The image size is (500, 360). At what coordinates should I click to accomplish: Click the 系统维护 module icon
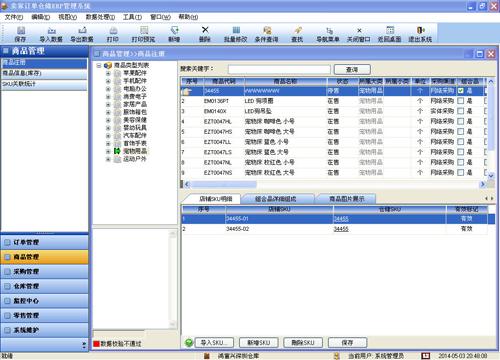tap(7, 330)
